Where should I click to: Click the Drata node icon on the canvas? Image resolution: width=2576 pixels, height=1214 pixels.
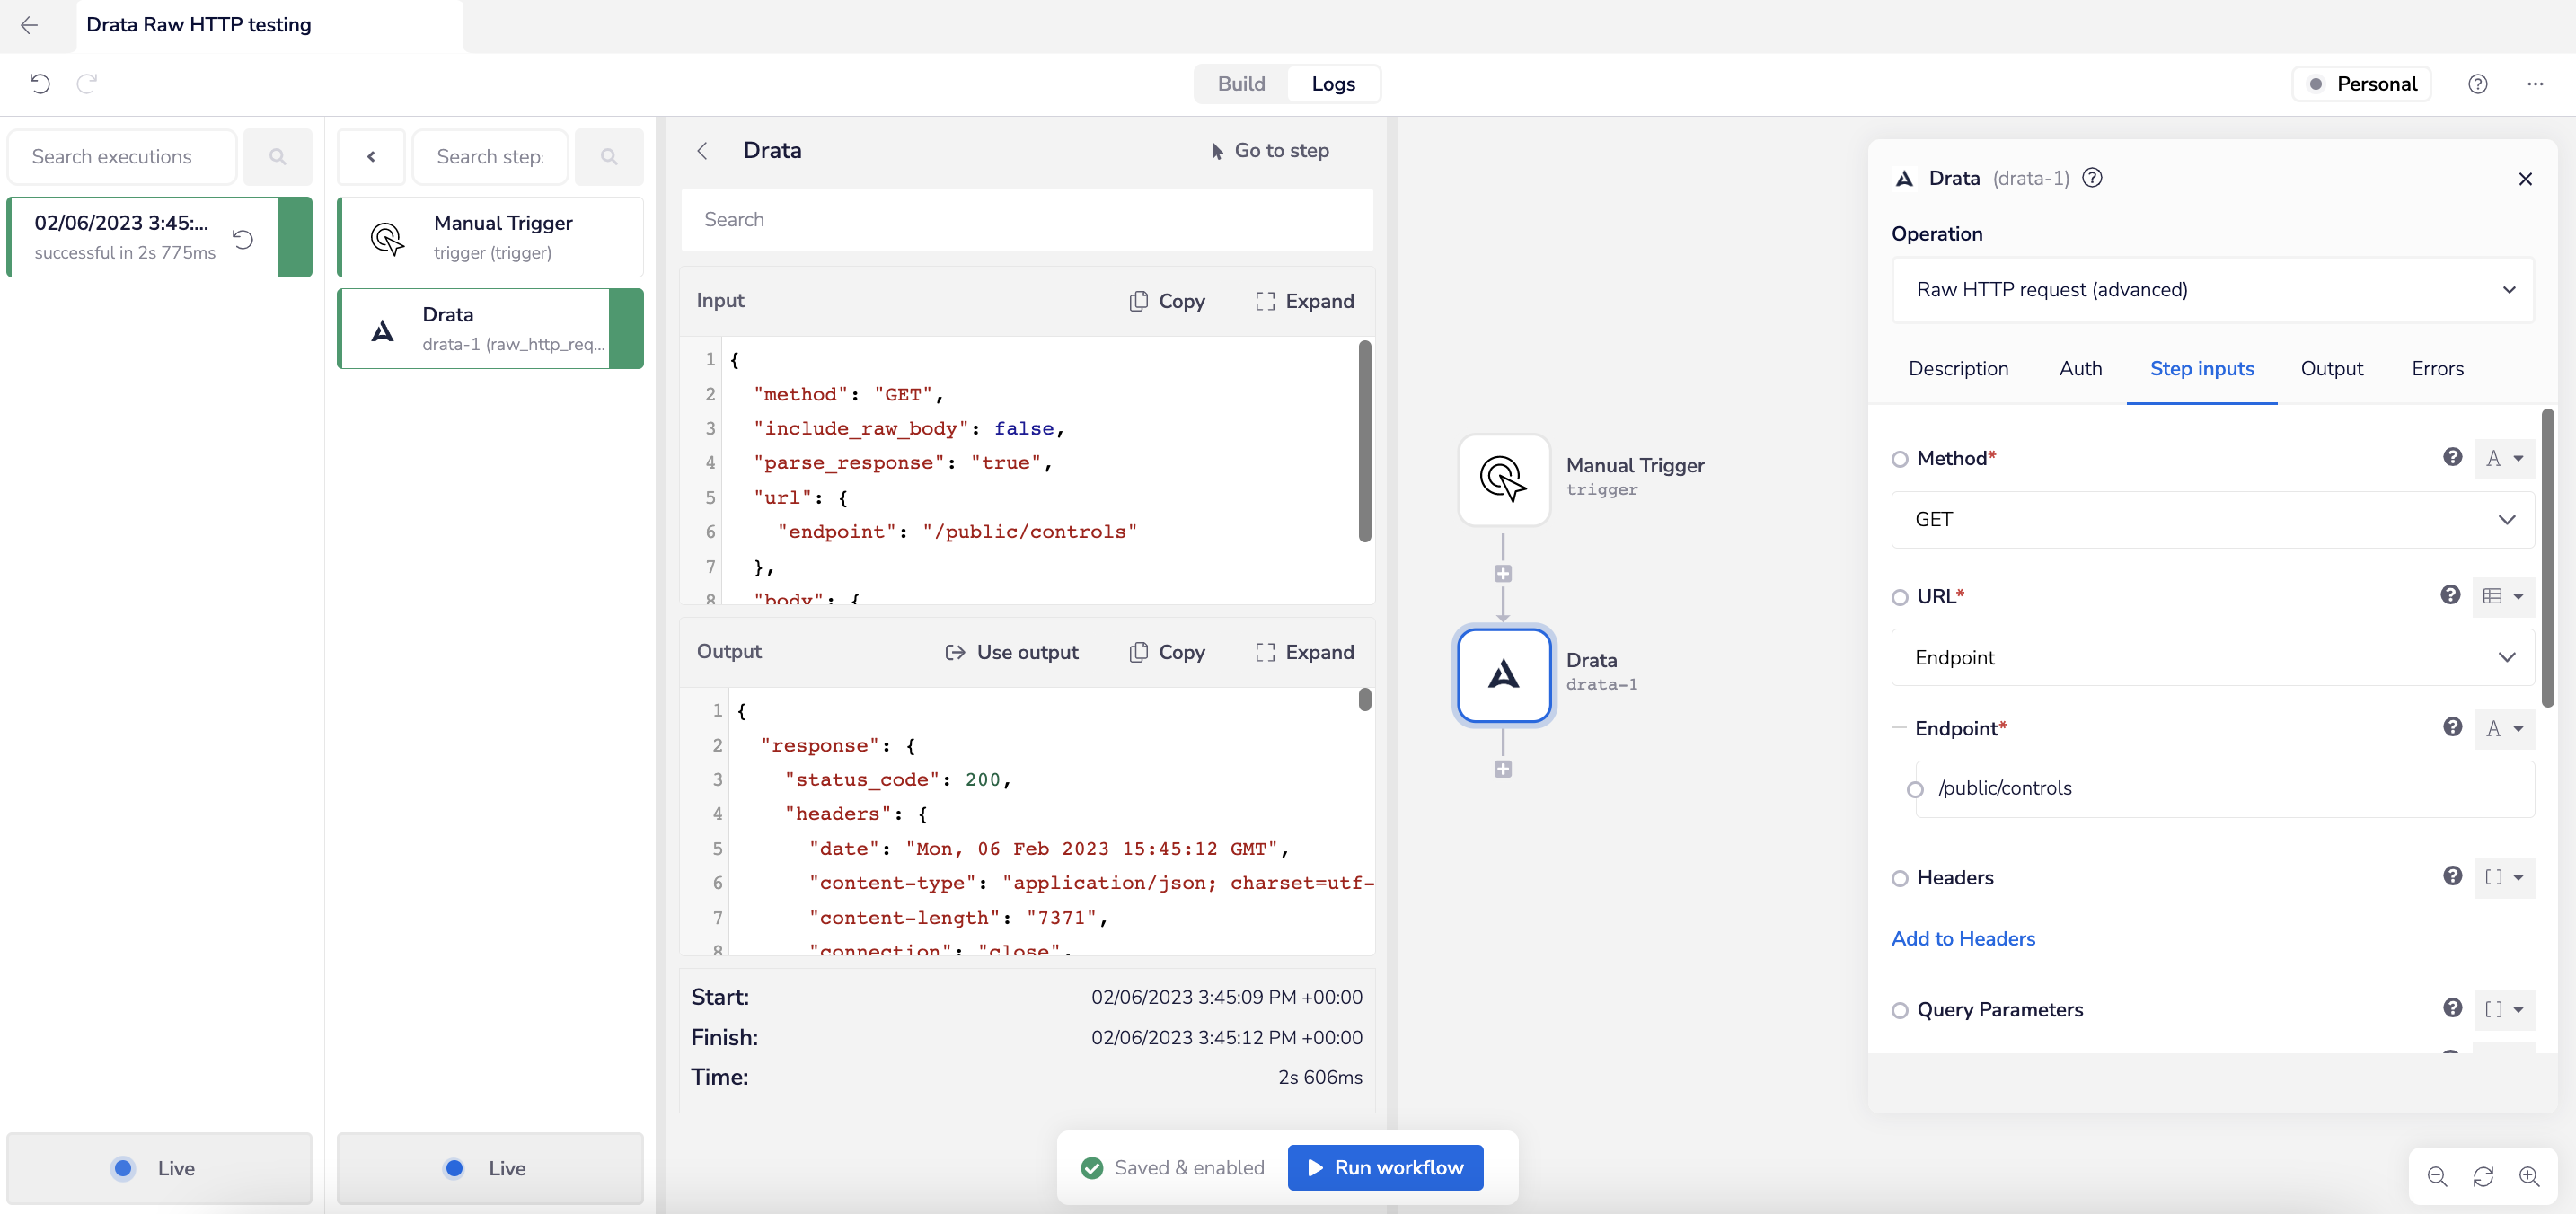click(1503, 675)
